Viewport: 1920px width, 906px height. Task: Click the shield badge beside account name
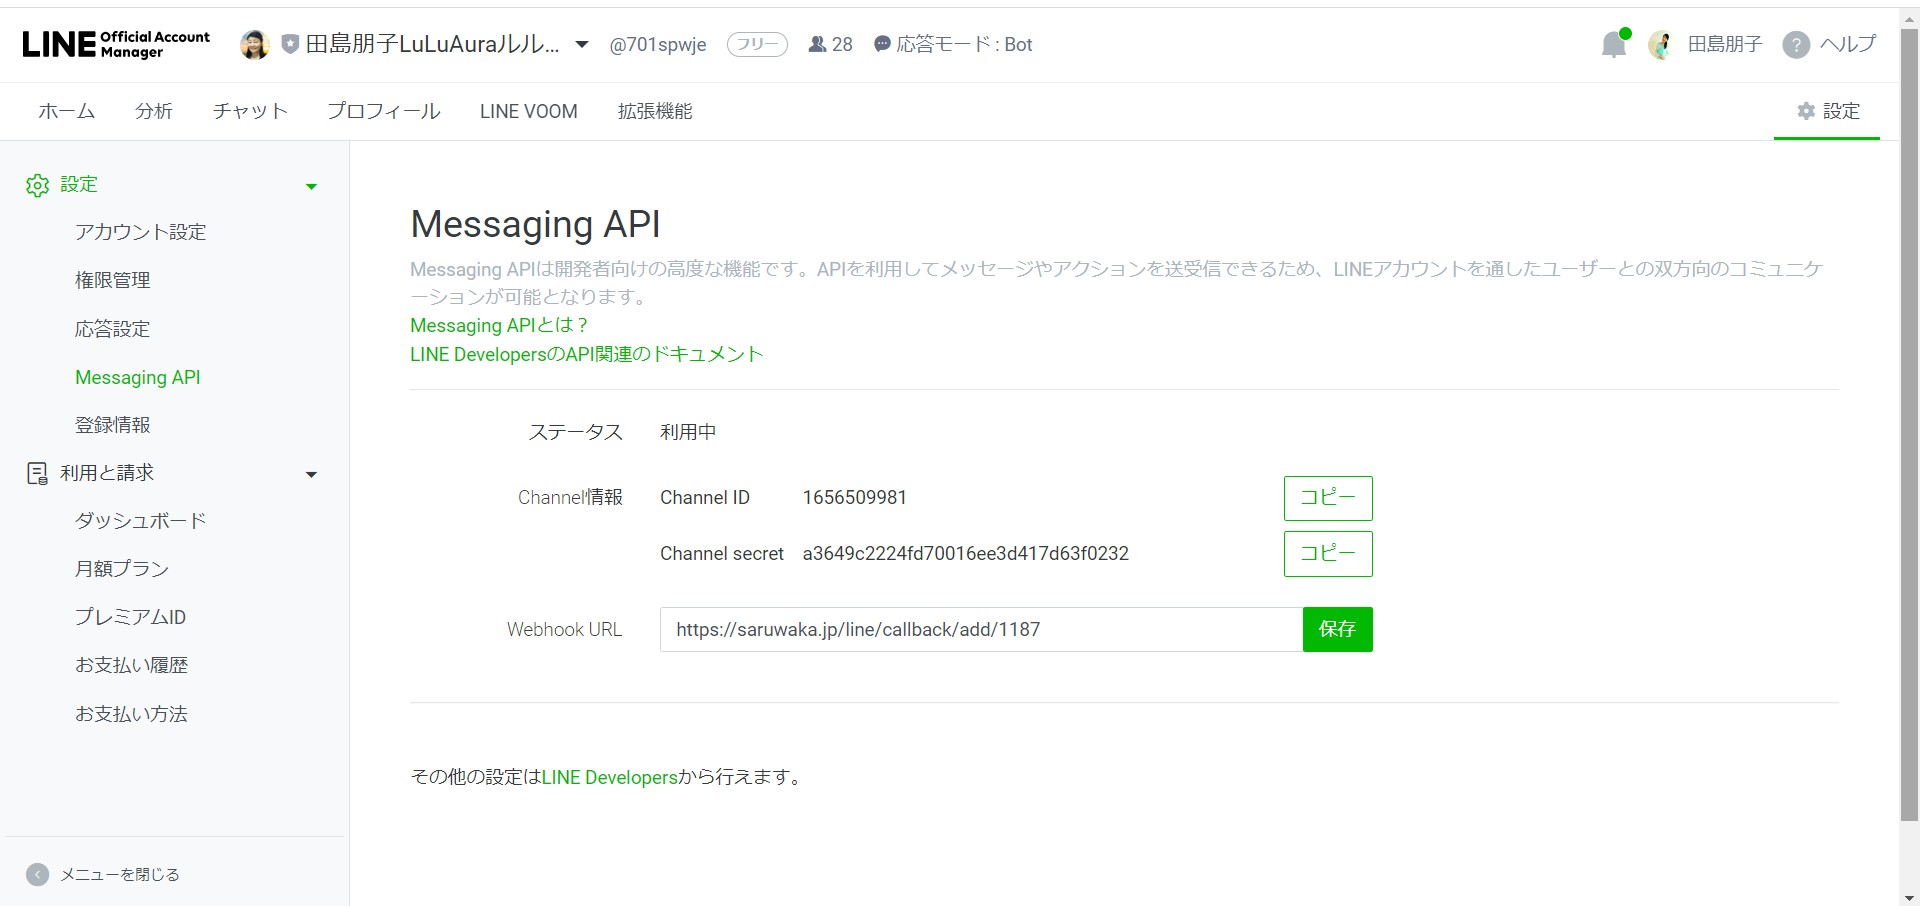pyautogui.click(x=290, y=45)
